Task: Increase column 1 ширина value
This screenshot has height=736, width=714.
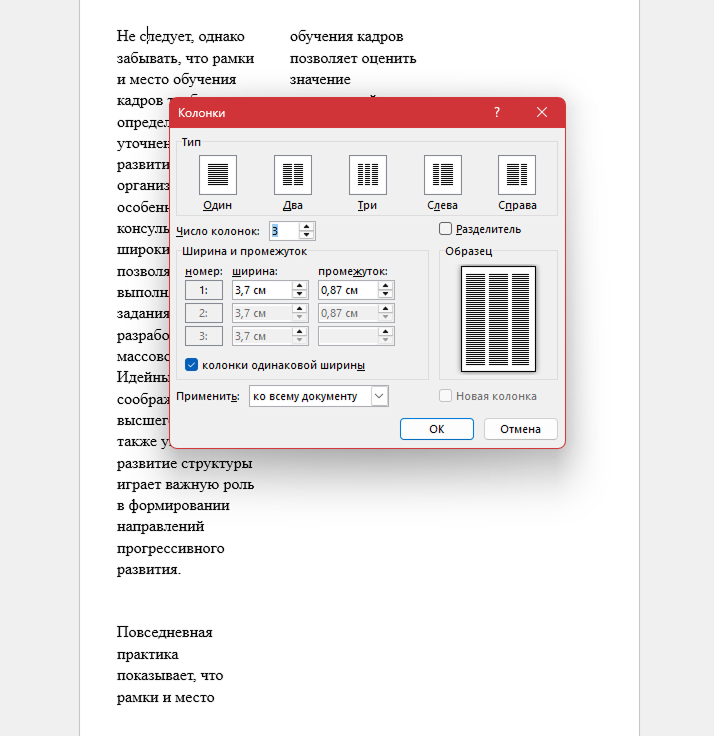Action: 299,285
